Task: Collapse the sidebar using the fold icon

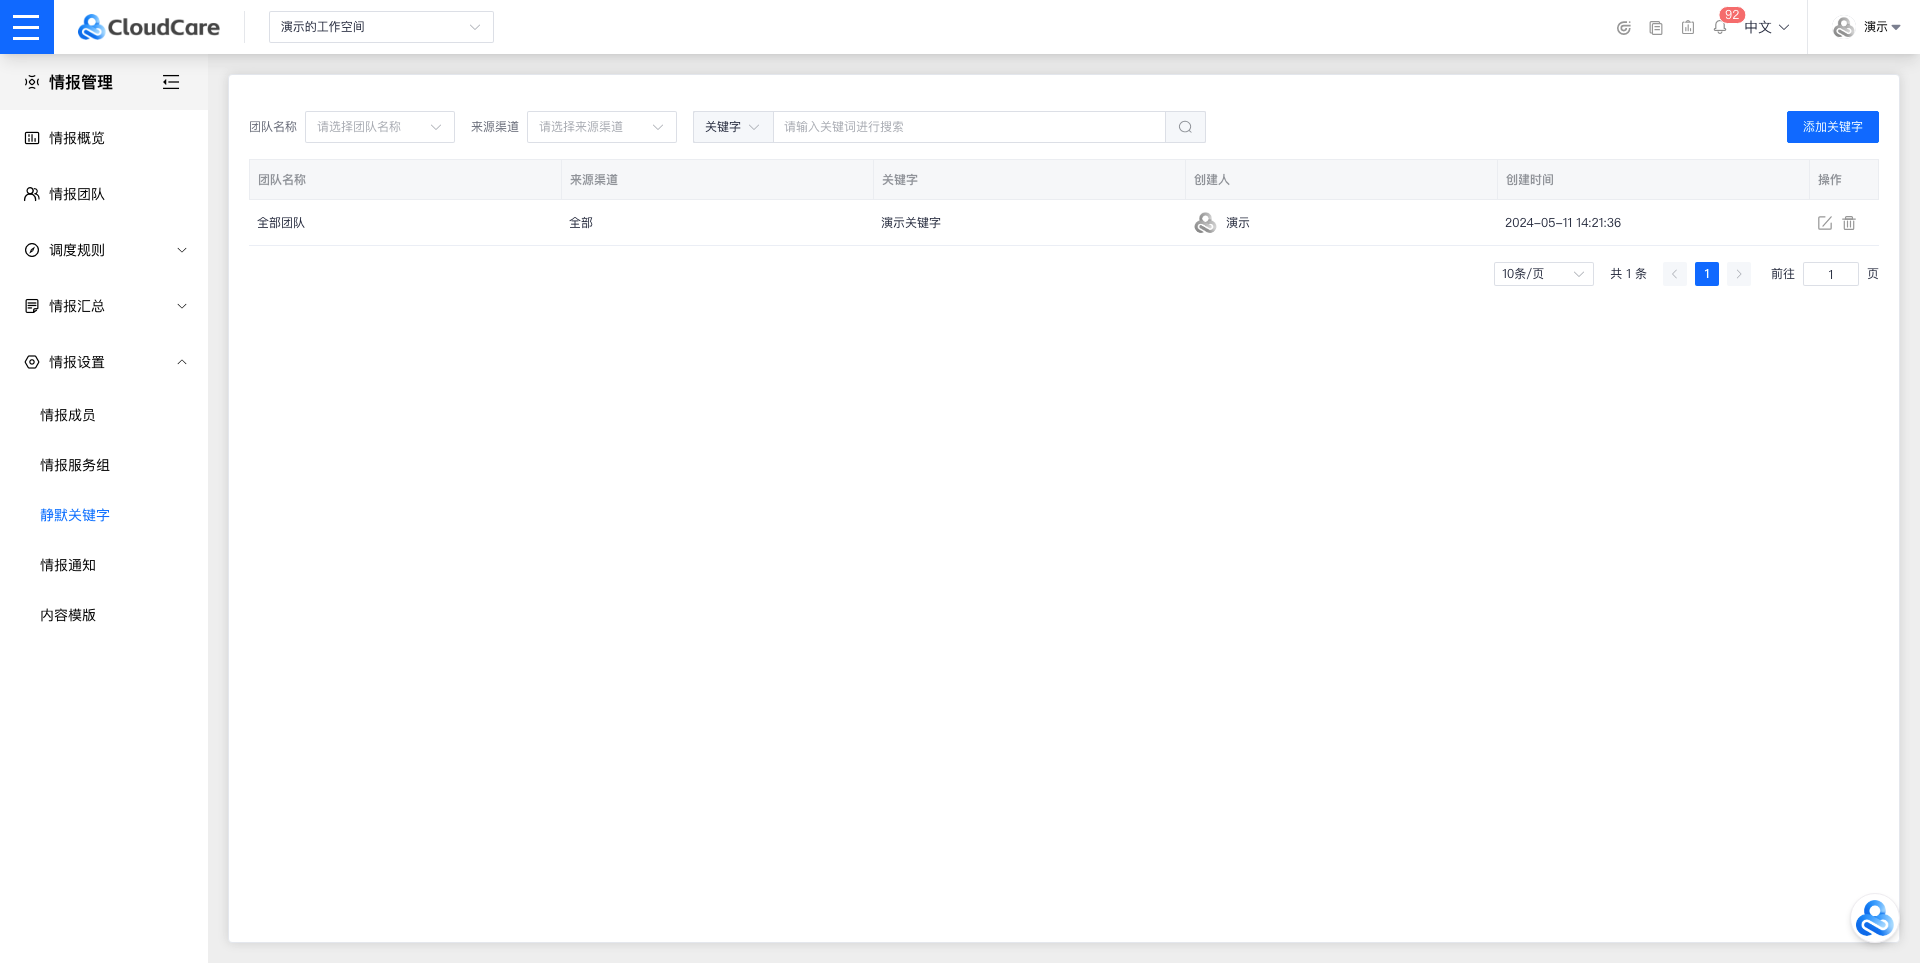Action: (171, 82)
